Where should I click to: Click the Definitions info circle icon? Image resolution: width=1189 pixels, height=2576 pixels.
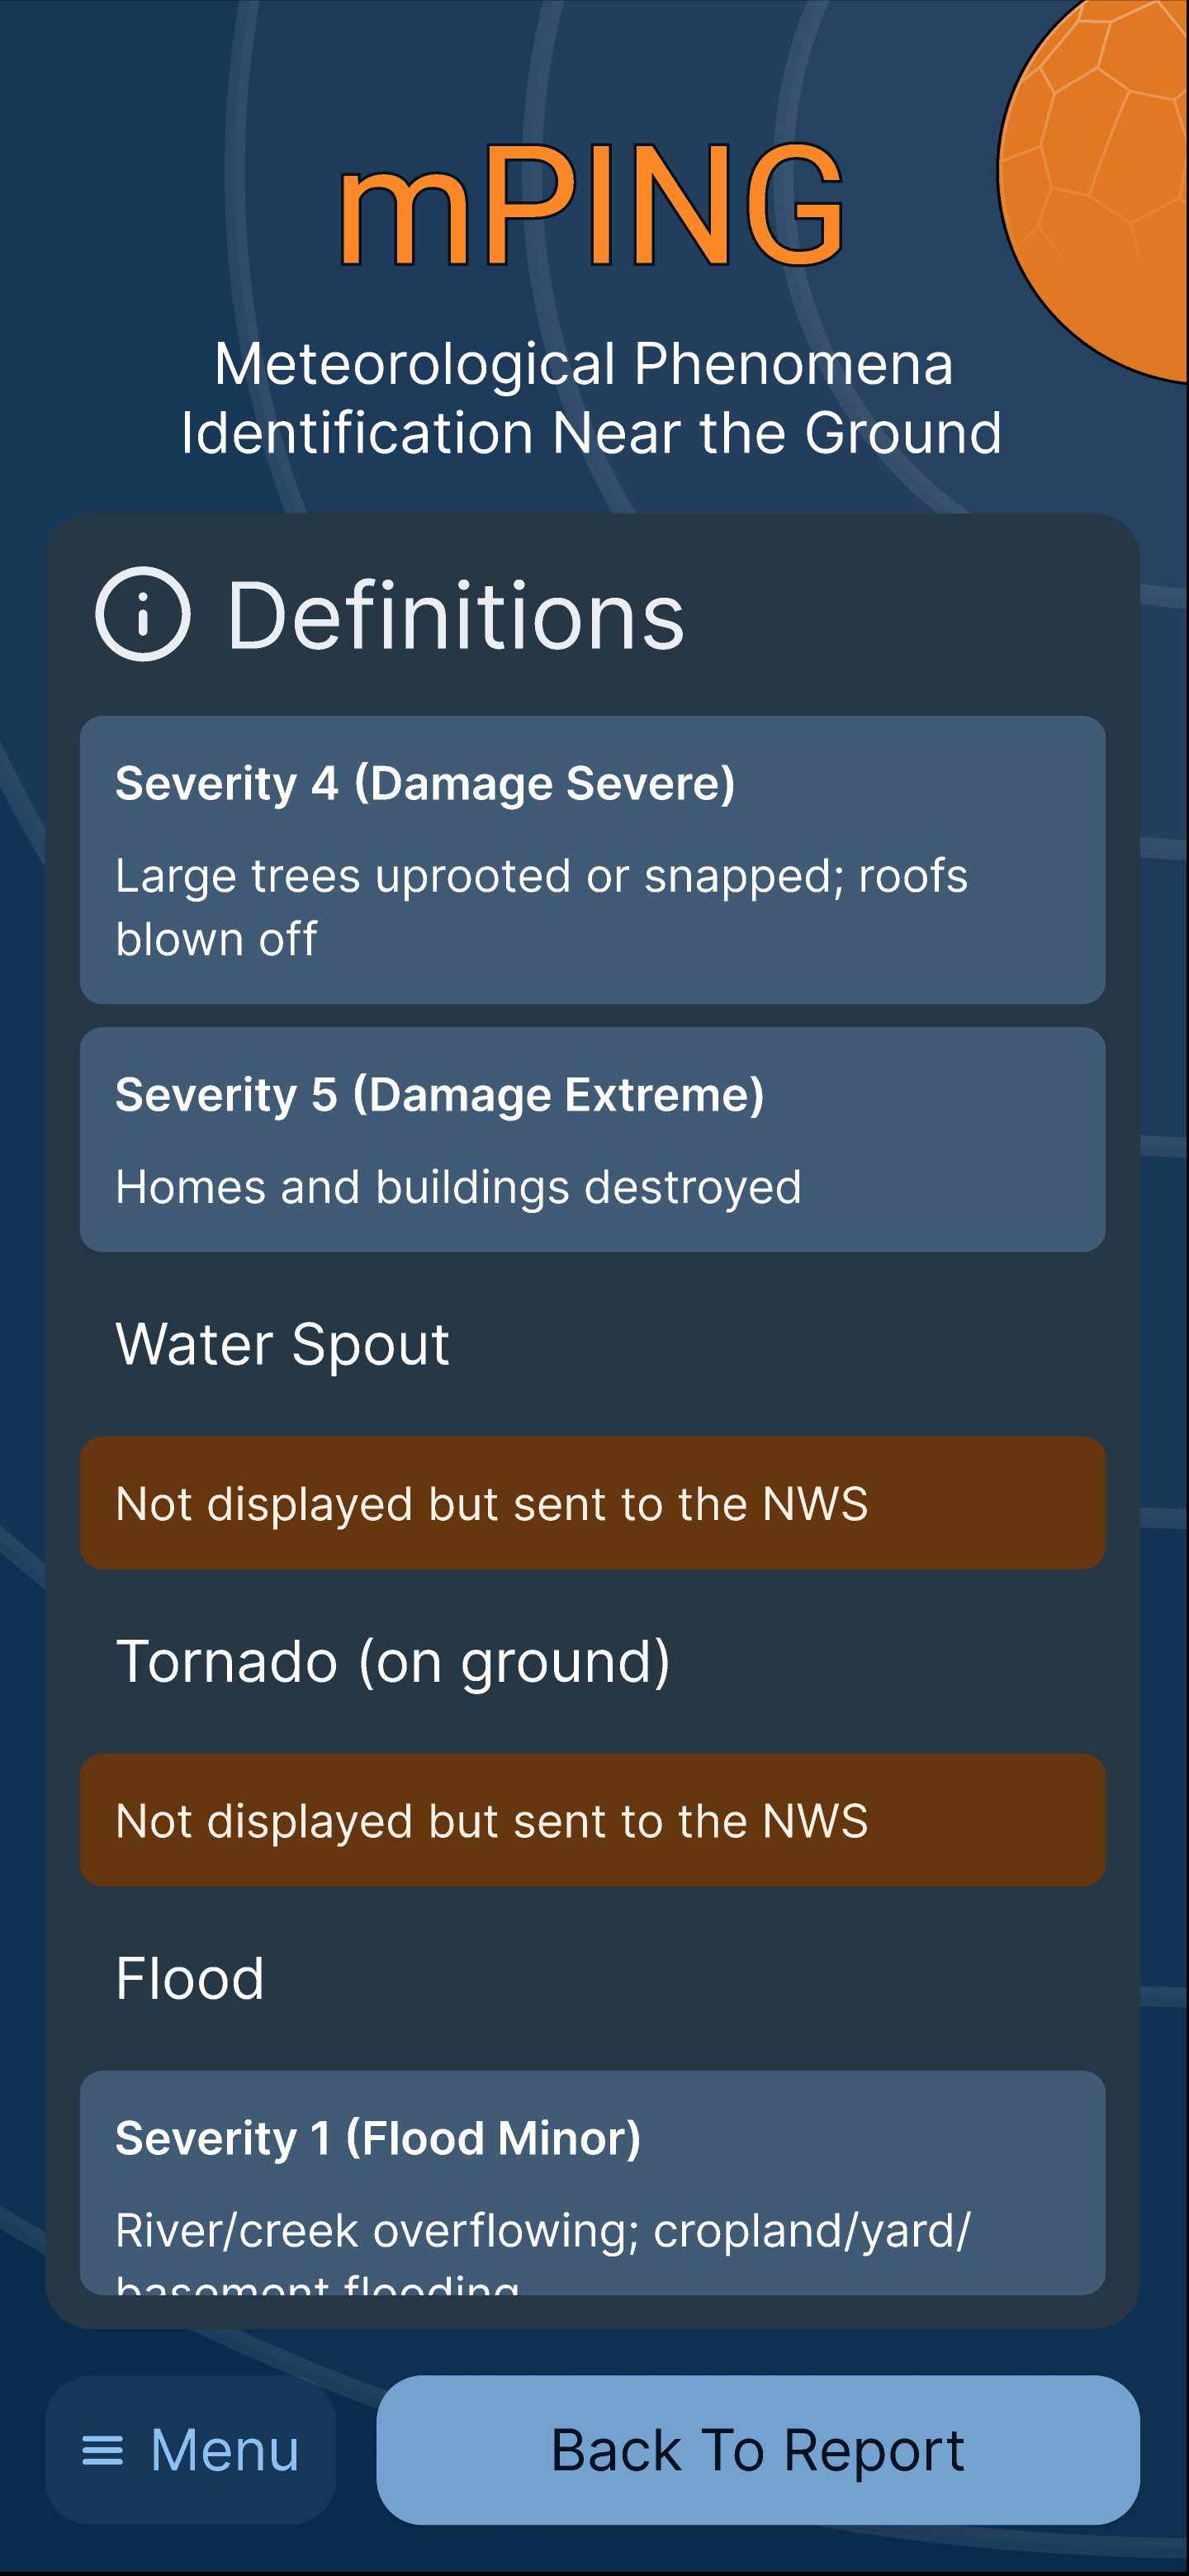[x=142, y=614]
